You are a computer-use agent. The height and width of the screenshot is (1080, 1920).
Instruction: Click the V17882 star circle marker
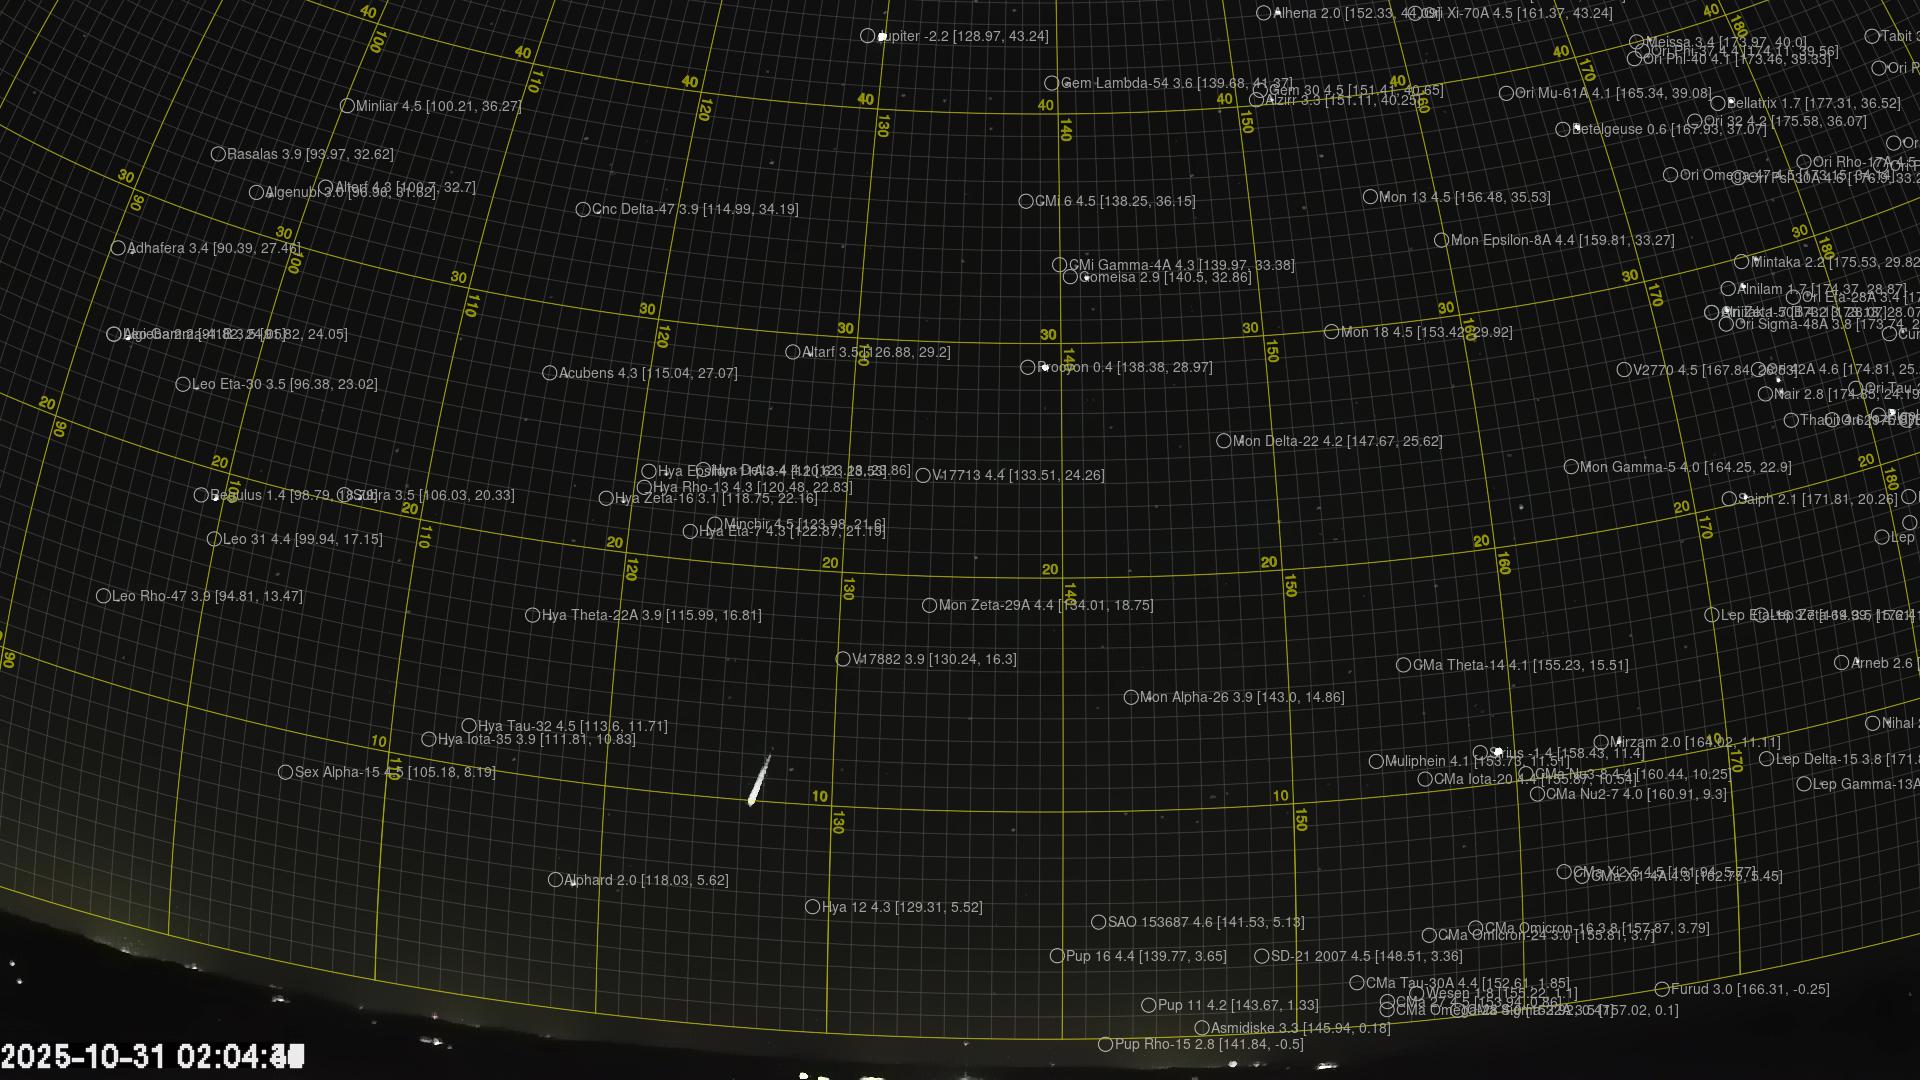pyautogui.click(x=843, y=659)
